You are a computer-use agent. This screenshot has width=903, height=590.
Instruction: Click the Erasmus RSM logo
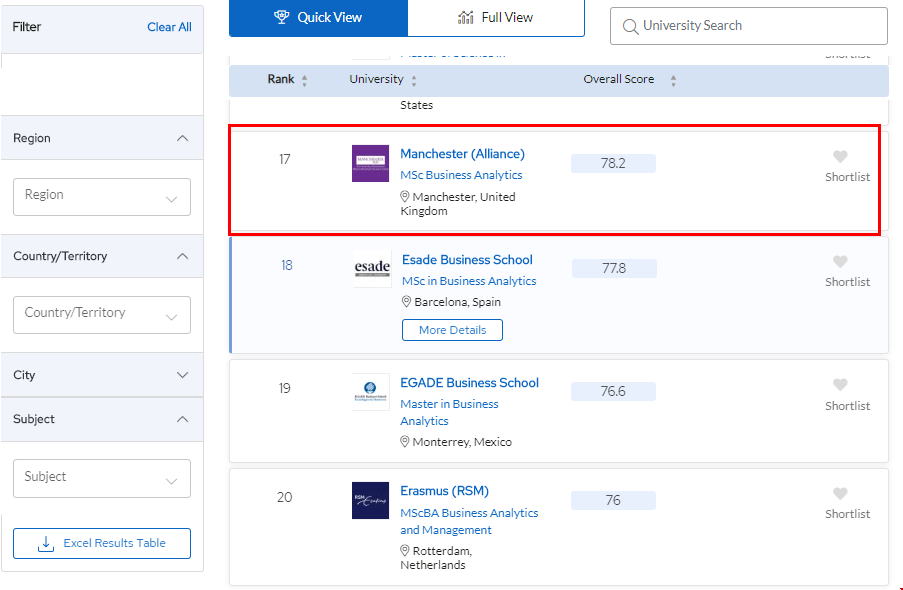pyautogui.click(x=370, y=500)
